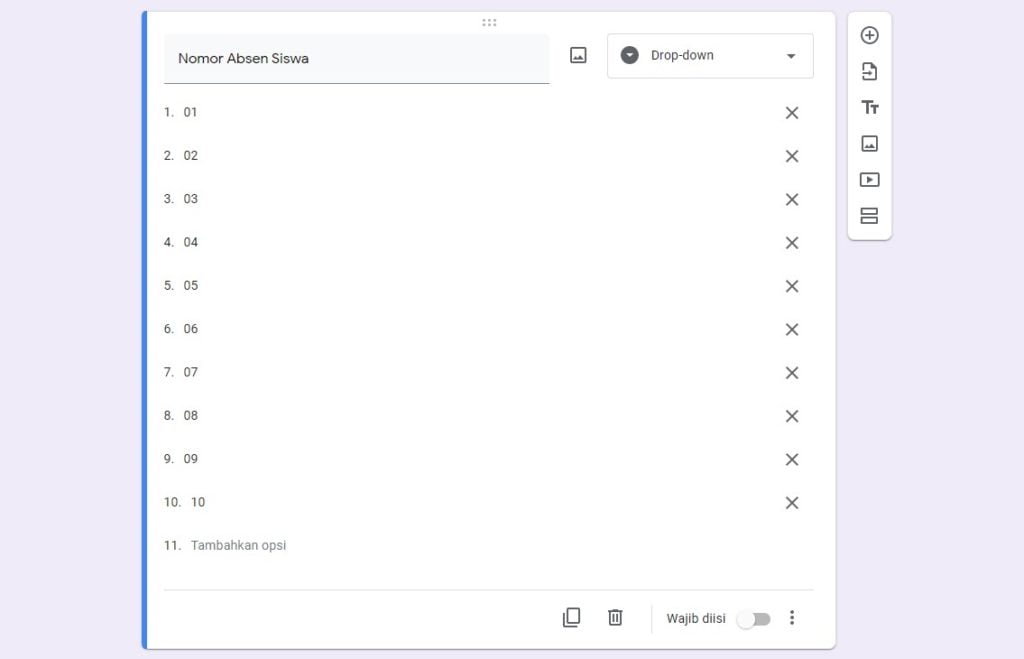Remove option 06
Image resolution: width=1024 pixels, height=659 pixels.
pyautogui.click(x=792, y=329)
